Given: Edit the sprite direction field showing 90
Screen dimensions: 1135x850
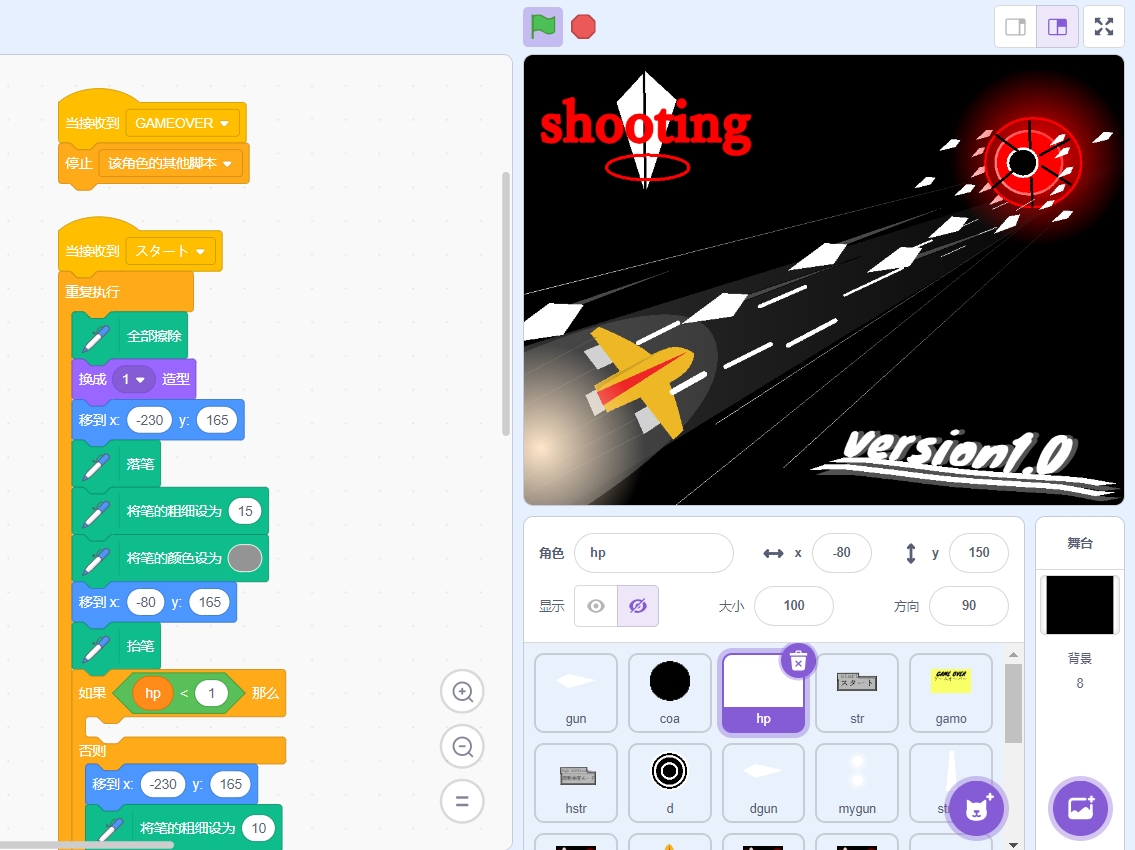Looking at the screenshot, I should (x=969, y=606).
